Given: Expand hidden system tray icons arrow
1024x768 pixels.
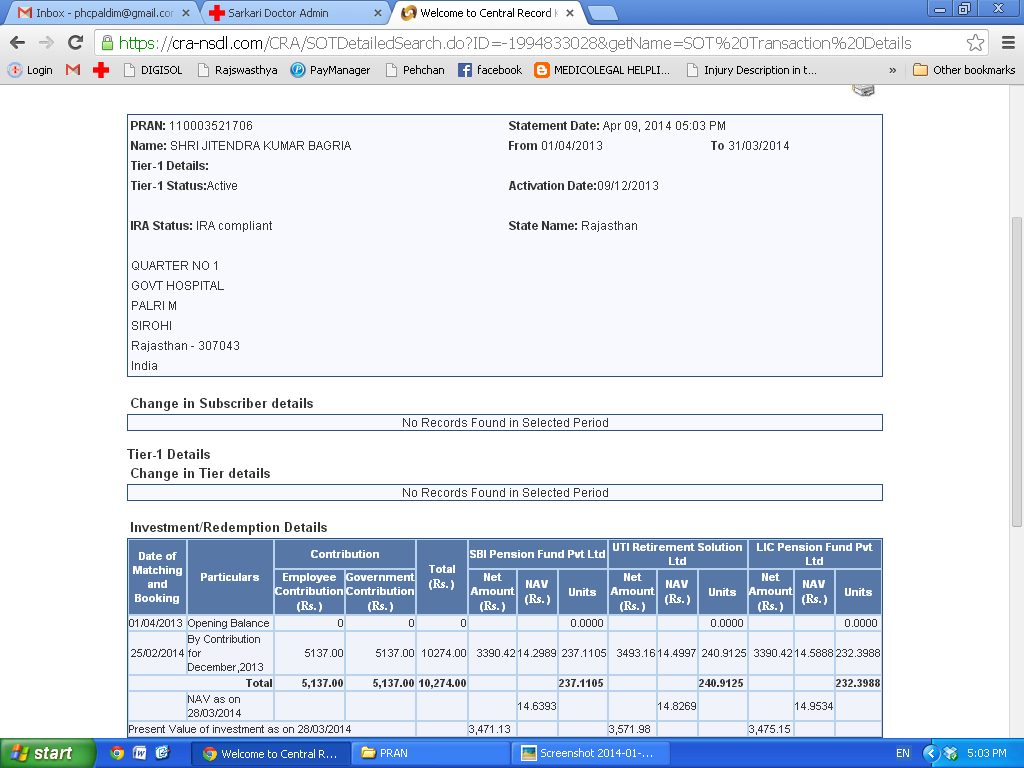Looking at the screenshot, I should click(931, 754).
